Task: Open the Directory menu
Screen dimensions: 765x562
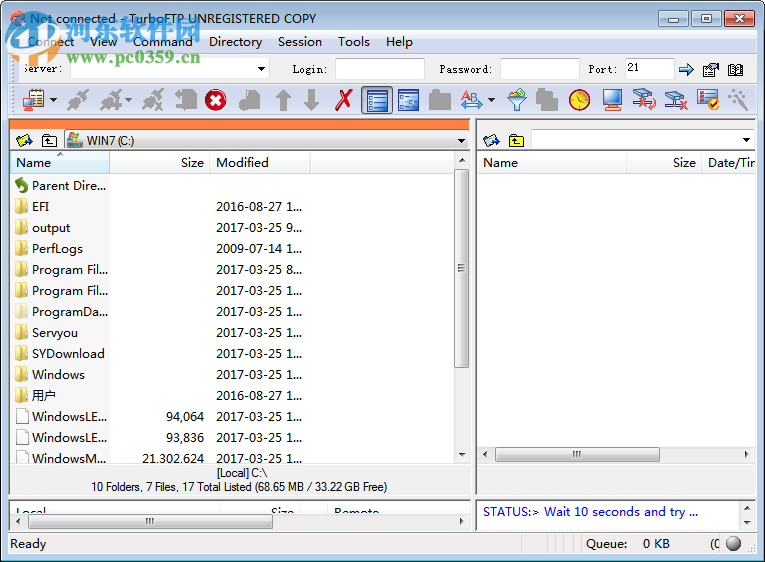Action: click(x=236, y=42)
